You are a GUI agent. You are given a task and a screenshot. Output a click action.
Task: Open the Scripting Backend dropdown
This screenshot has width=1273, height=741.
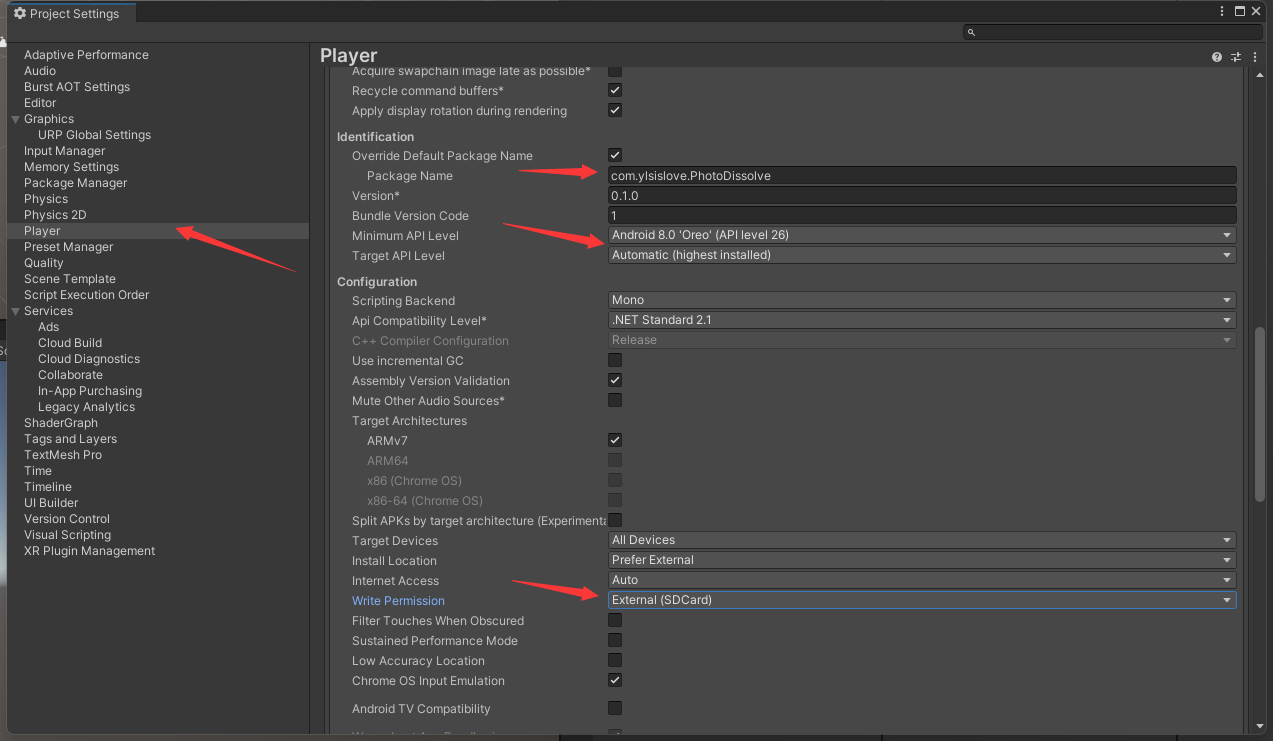[x=921, y=300]
